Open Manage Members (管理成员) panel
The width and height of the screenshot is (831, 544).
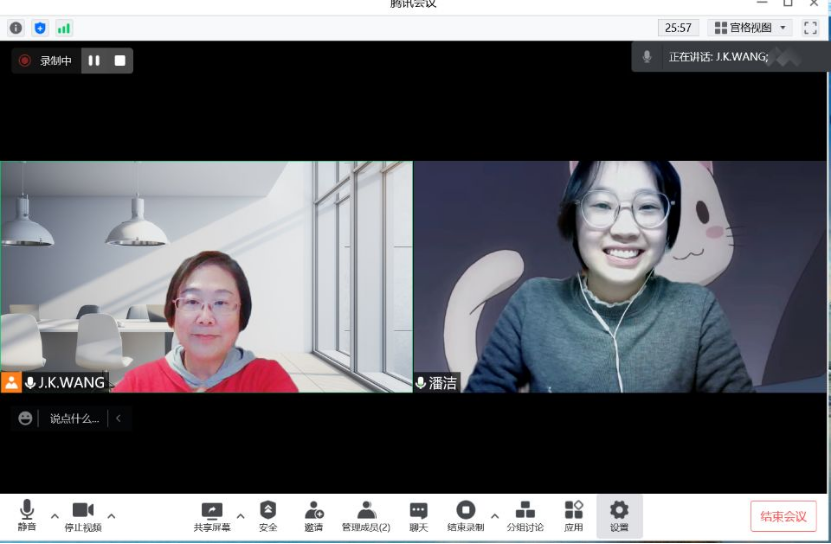[366, 516]
